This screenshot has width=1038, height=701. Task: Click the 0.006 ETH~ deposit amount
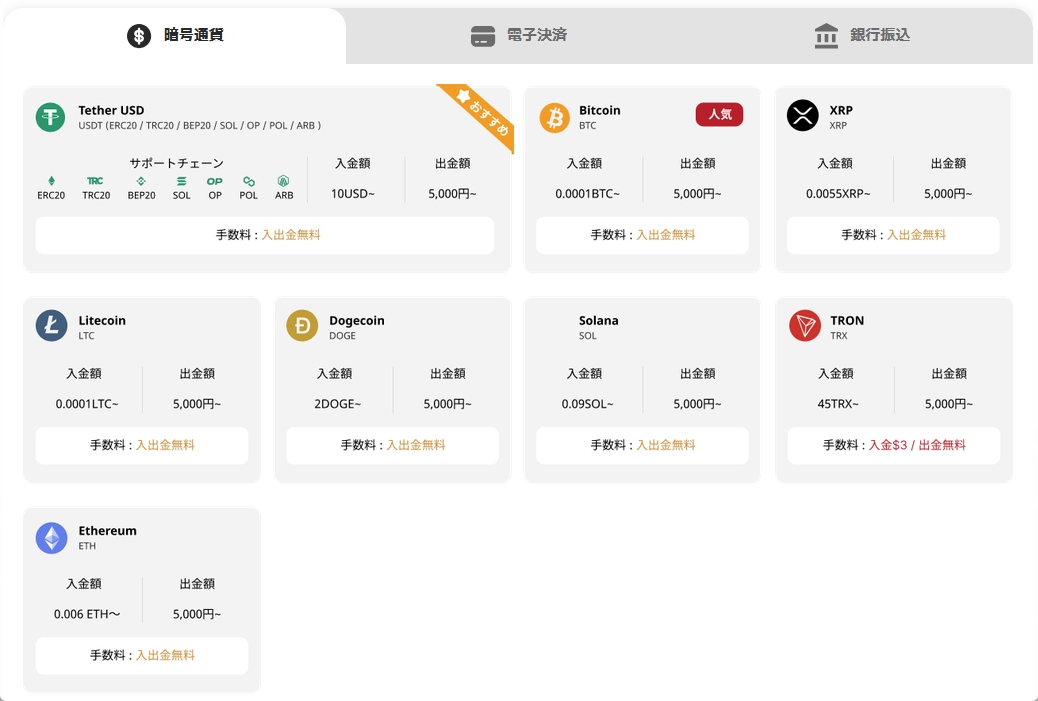(x=87, y=614)
